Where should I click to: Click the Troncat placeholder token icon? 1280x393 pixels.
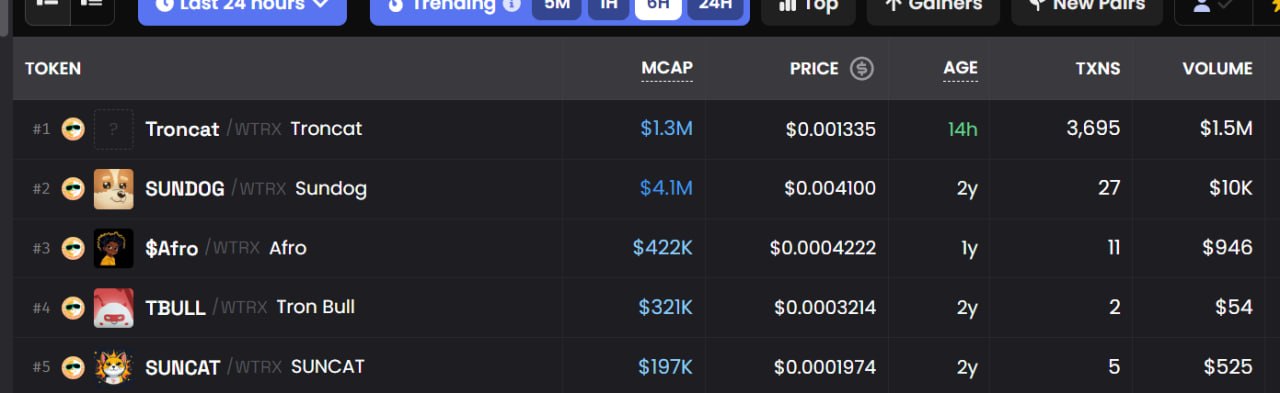tap(113, 129)
